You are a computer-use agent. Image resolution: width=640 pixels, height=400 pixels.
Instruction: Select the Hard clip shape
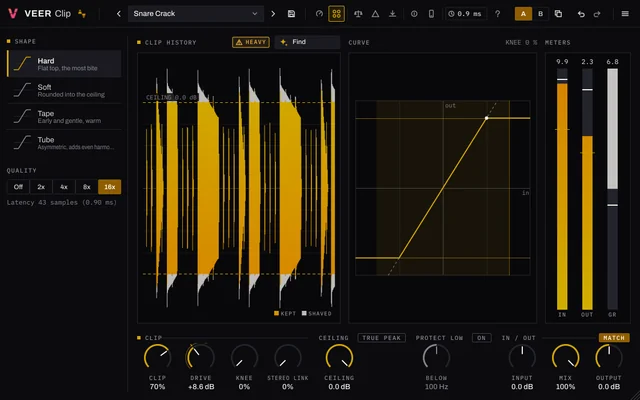click(x=64, y=64)
